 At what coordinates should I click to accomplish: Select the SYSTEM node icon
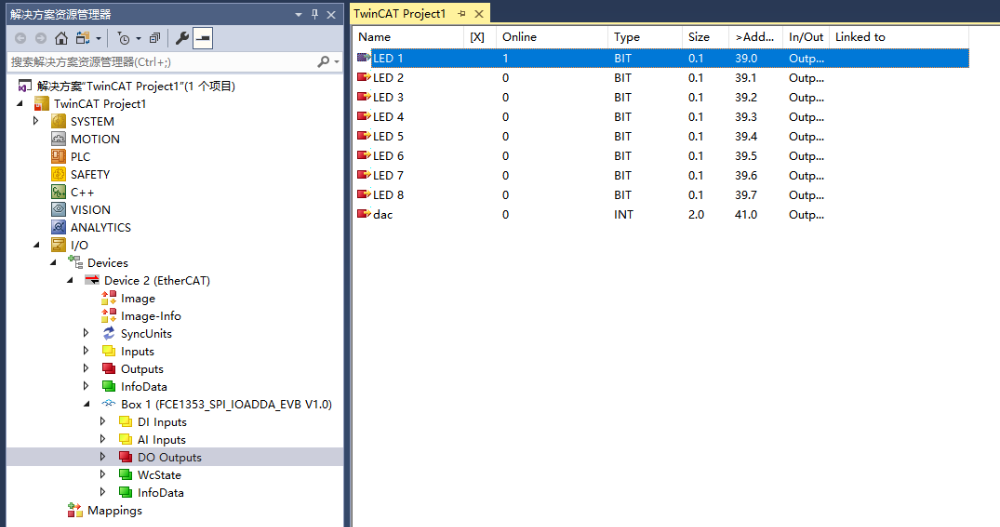click(58, 121)
